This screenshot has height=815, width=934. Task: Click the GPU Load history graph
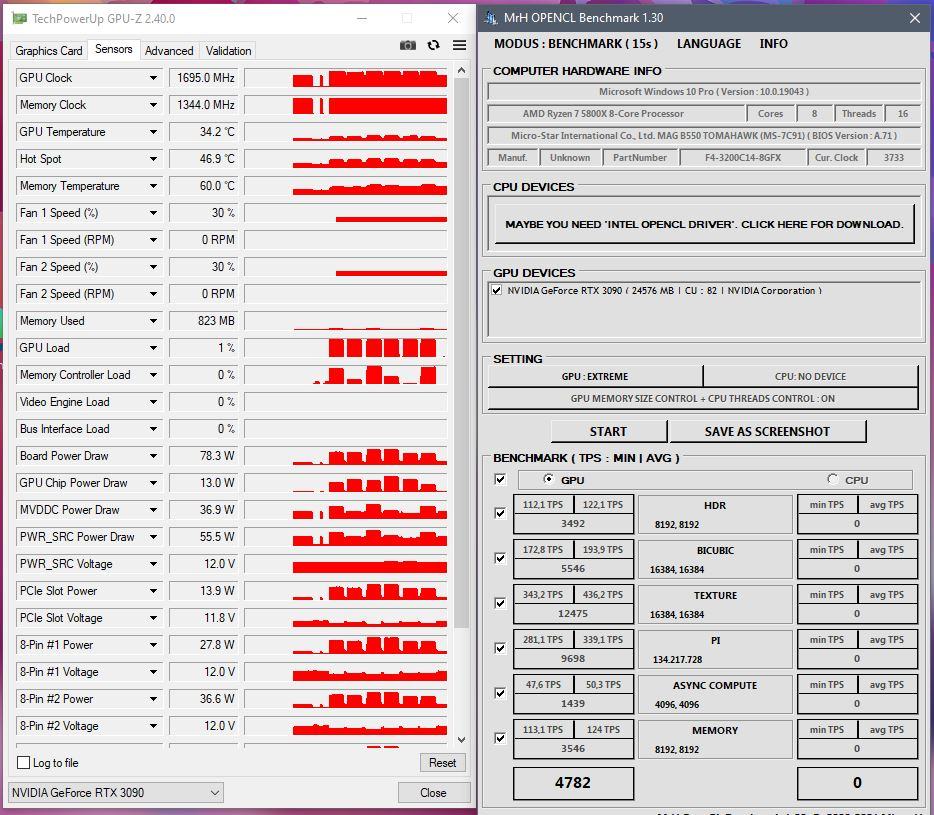pyautogui.click(x=345, y=348)
